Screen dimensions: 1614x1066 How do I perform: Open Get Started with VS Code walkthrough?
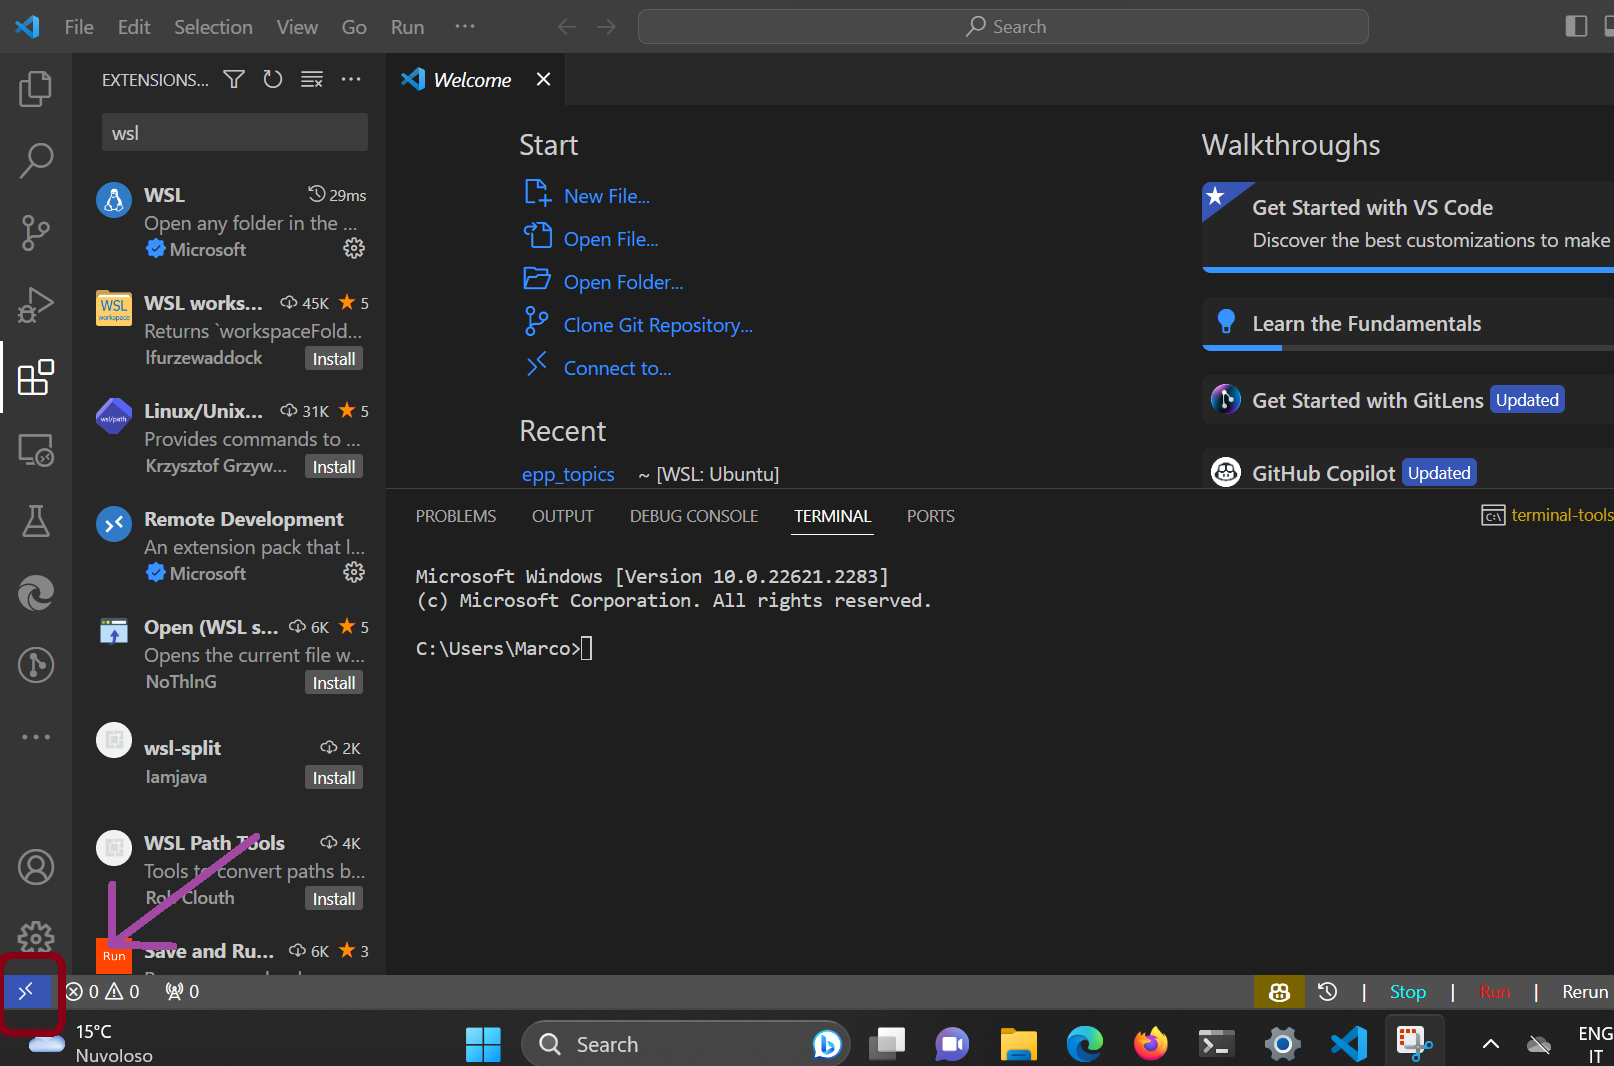click(x=1408, y=226)
